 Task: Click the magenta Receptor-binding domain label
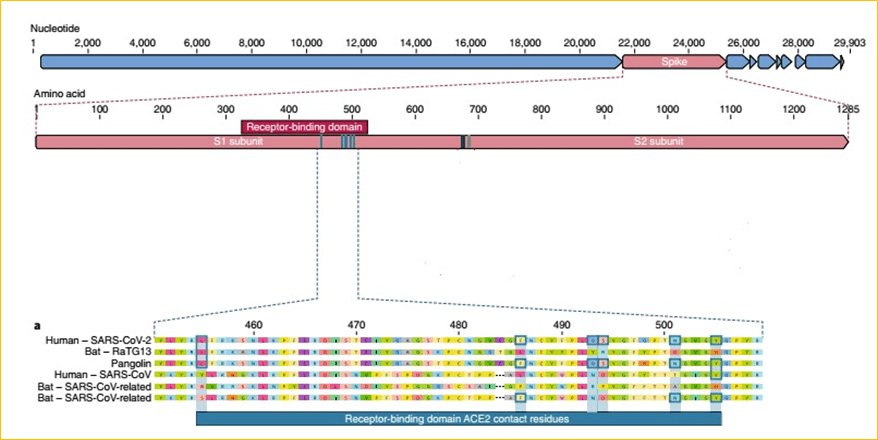(x=305, y=127)
